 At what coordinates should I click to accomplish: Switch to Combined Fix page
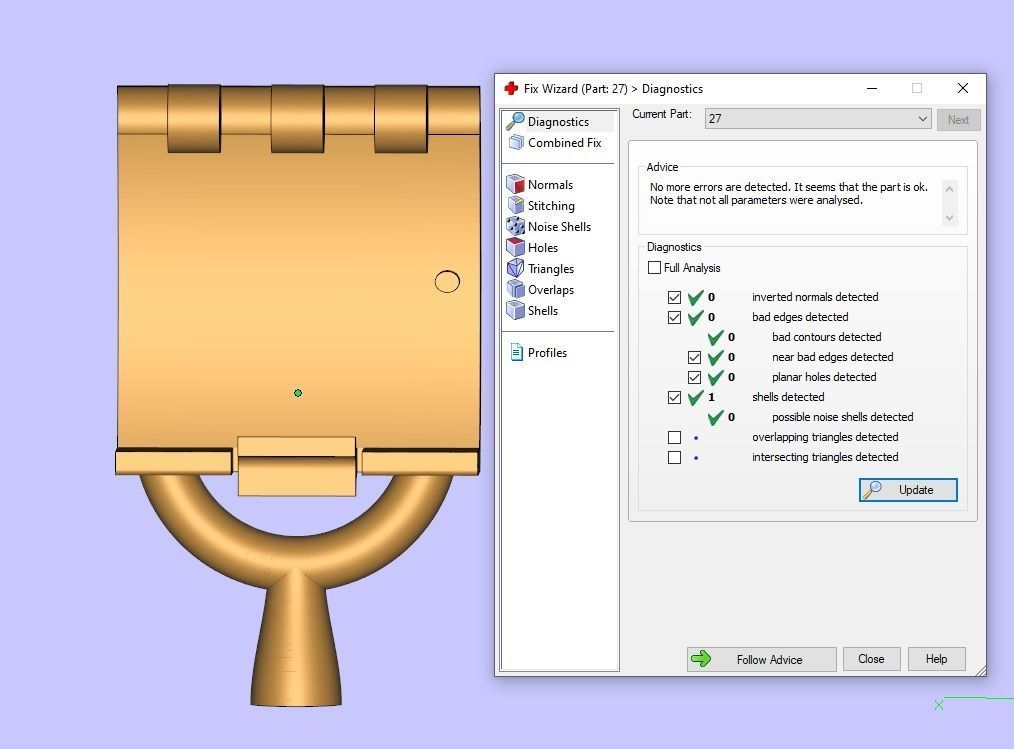pos(565,142)
